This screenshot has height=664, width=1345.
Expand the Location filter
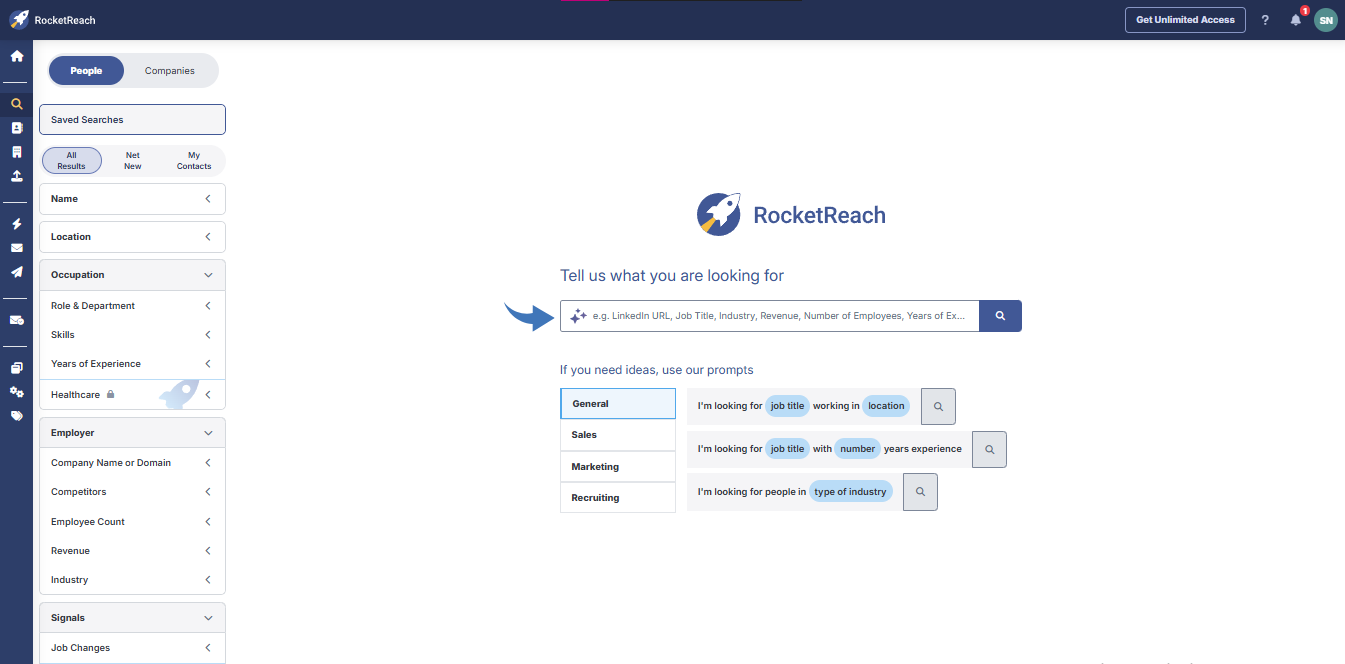pos(132,237)
